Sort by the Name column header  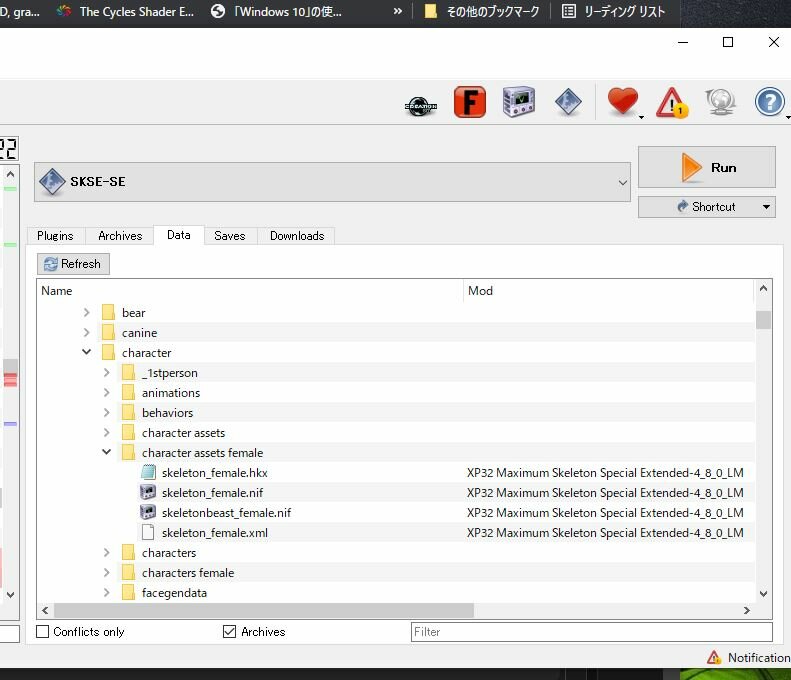pos(250,291)
